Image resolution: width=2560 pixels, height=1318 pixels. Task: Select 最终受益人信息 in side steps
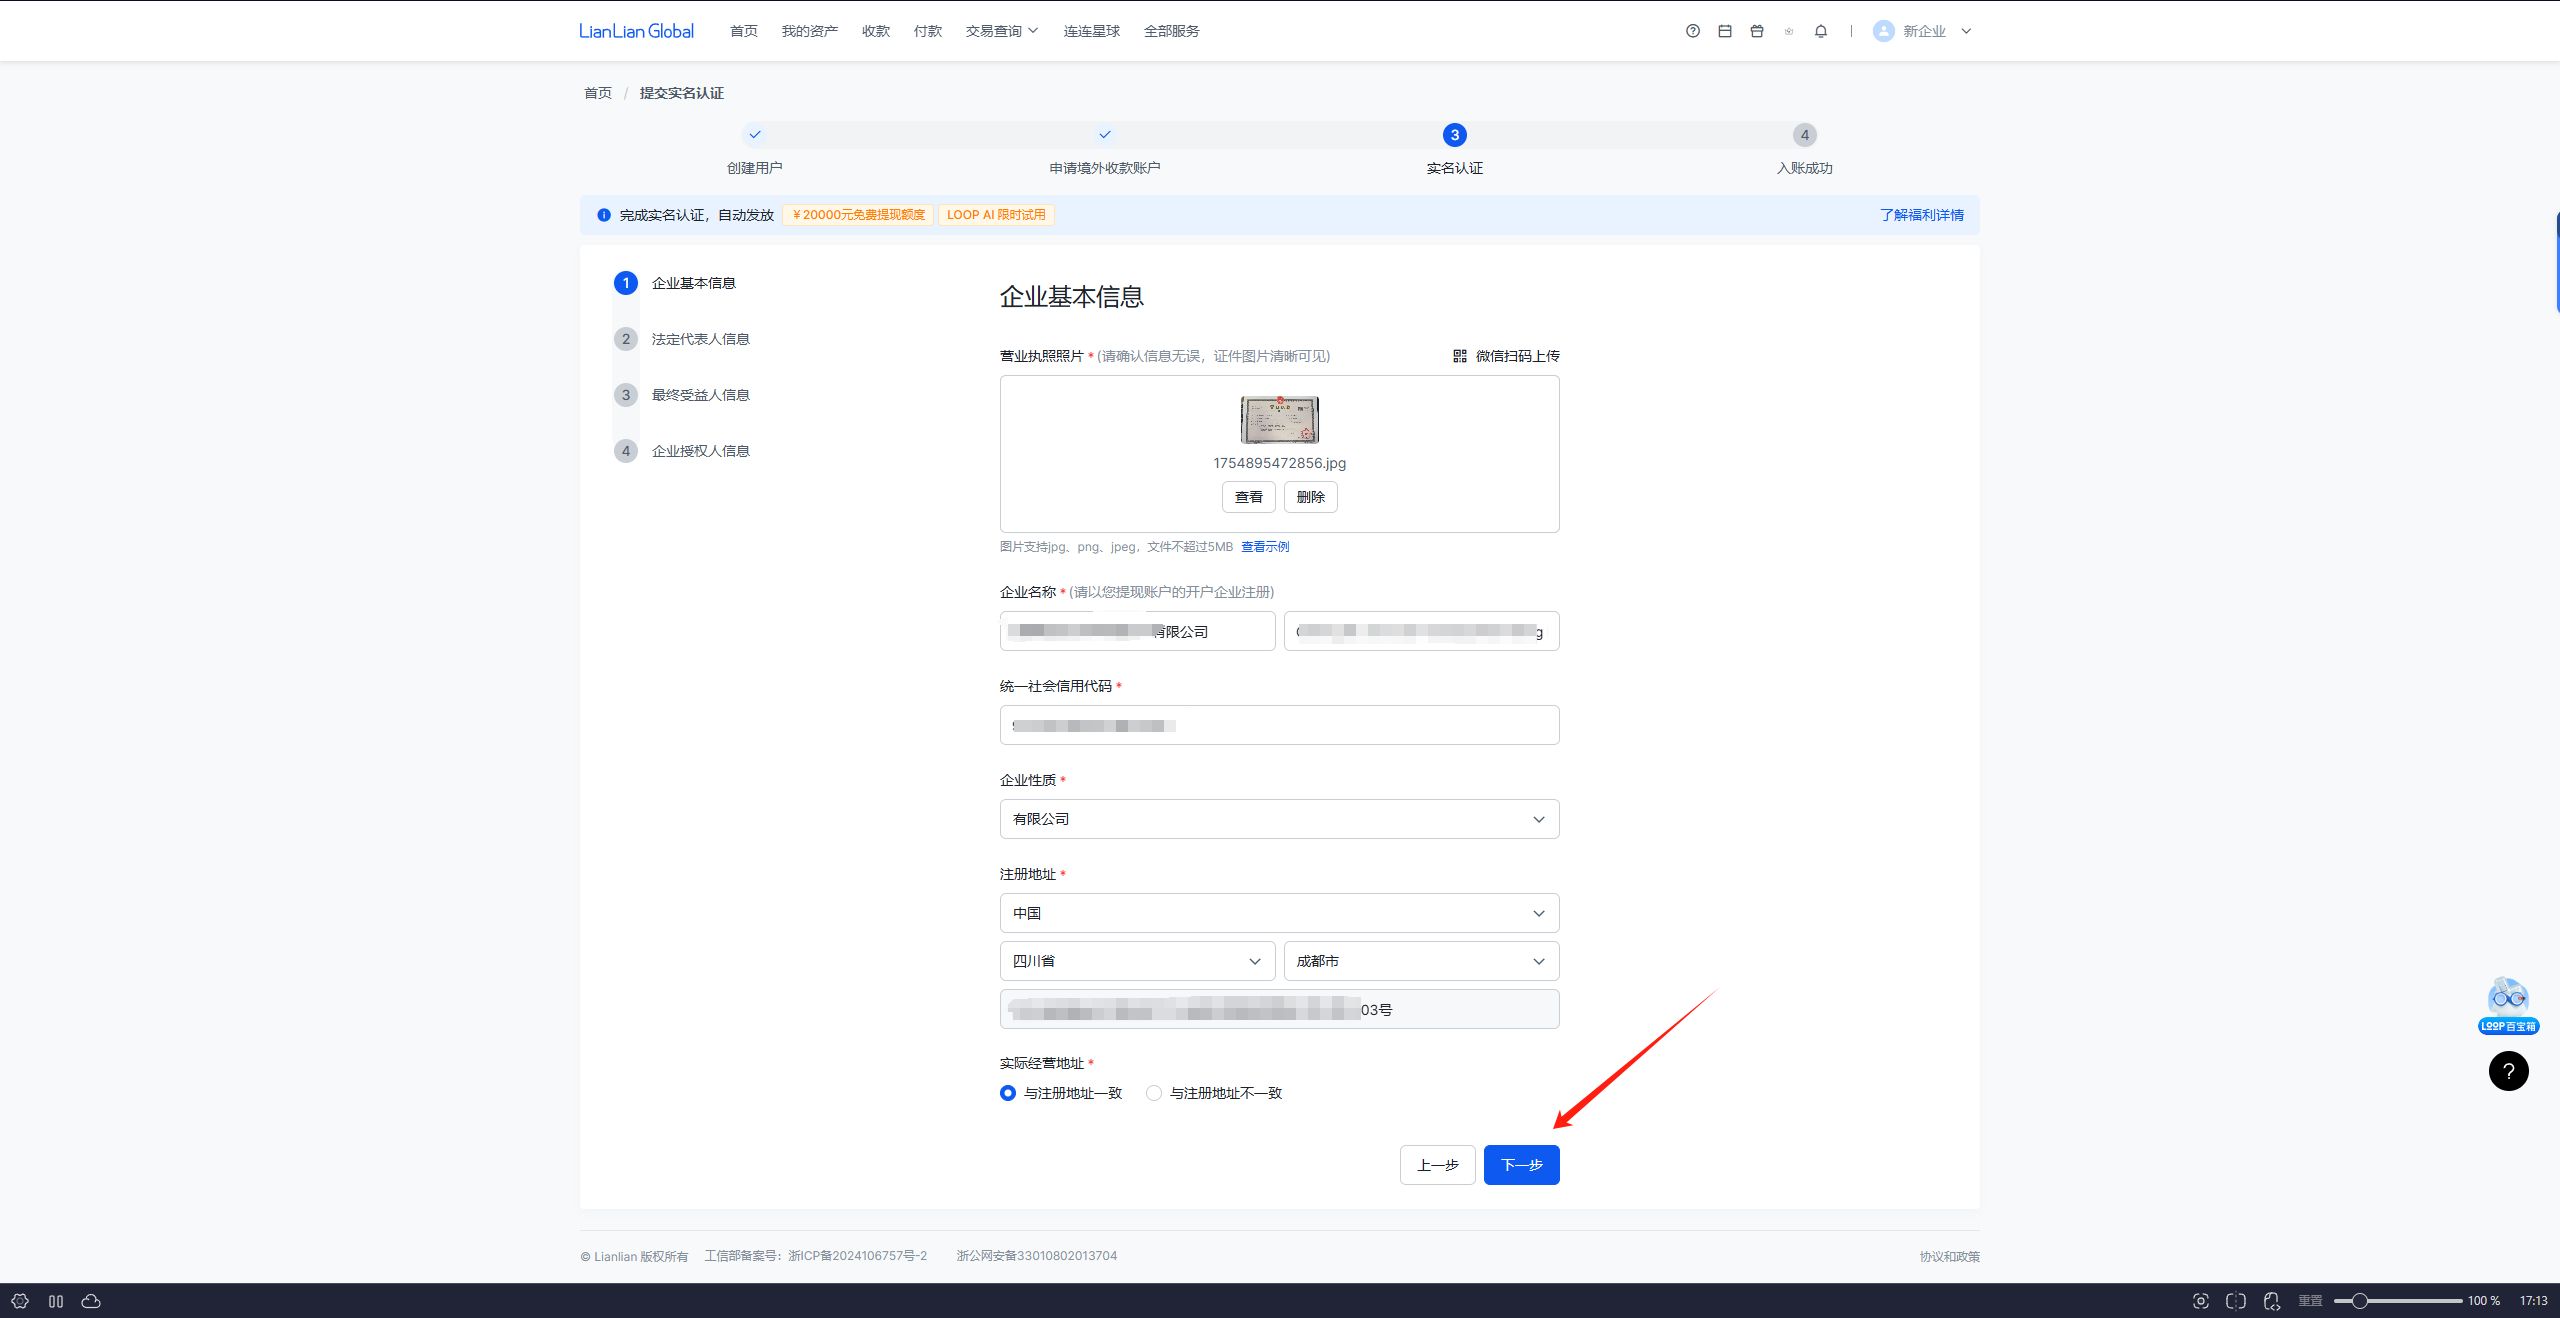pos(700,395)
